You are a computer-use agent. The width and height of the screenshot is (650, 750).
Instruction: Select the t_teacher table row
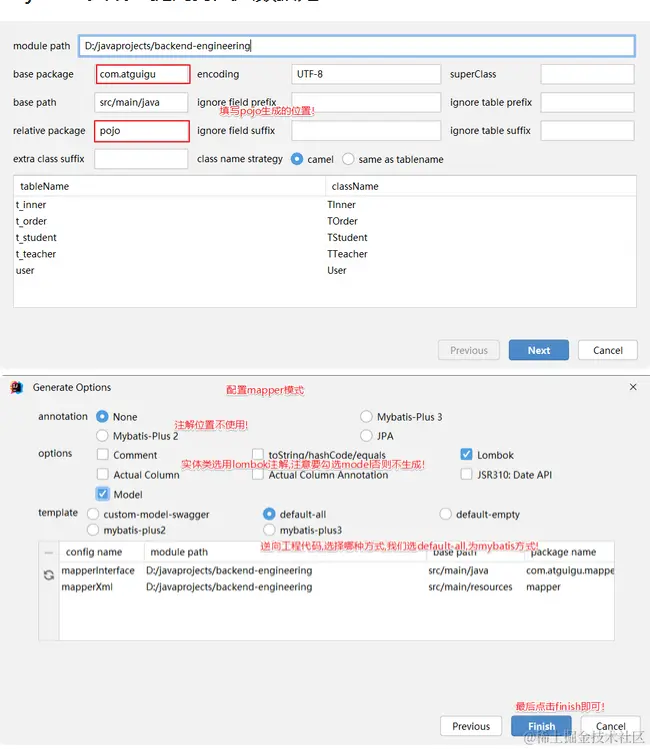pos(325,254)
